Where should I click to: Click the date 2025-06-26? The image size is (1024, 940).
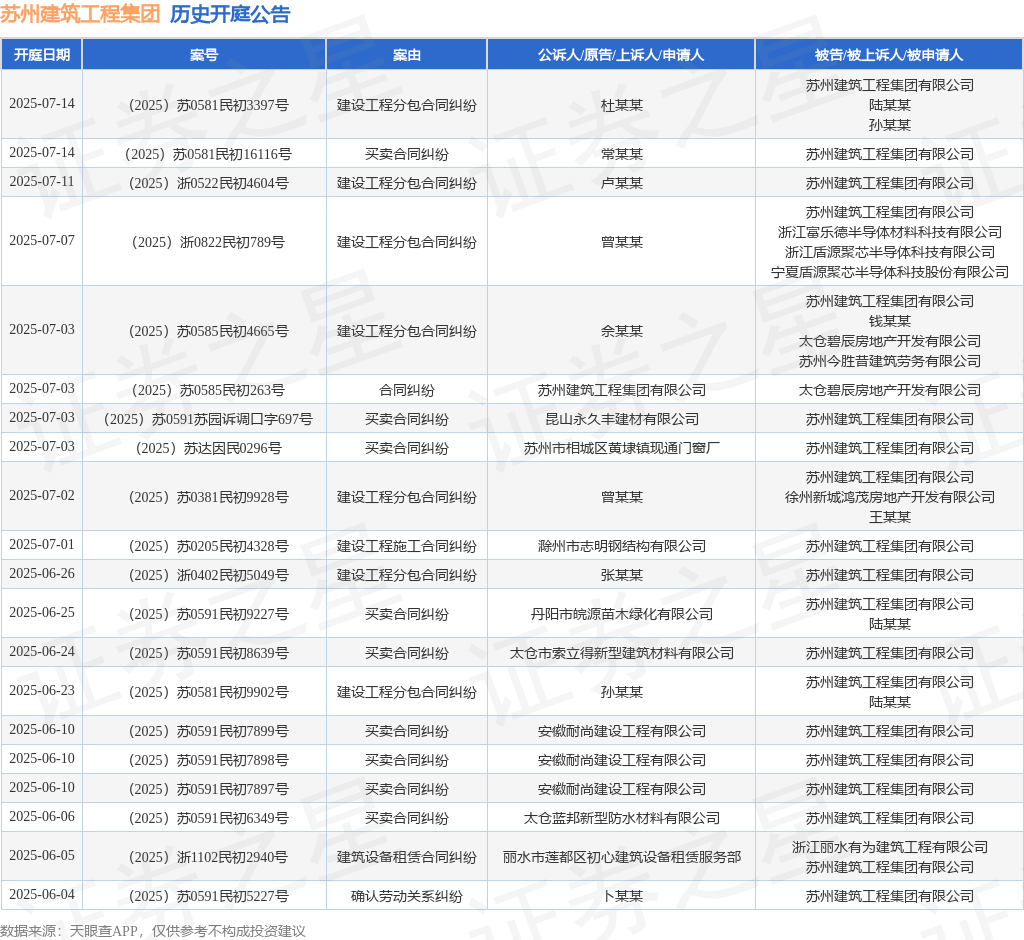coord(42,574)
